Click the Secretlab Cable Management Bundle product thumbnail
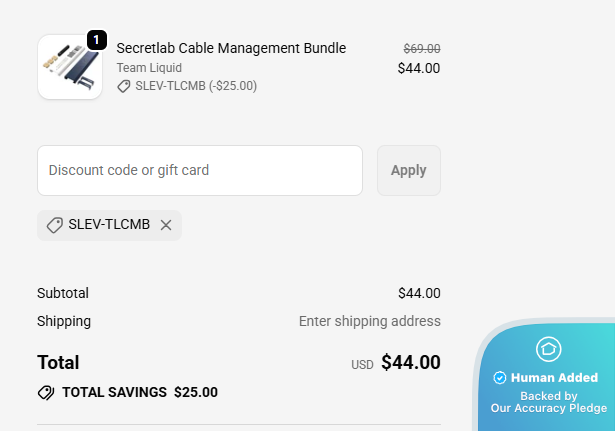 70,67
